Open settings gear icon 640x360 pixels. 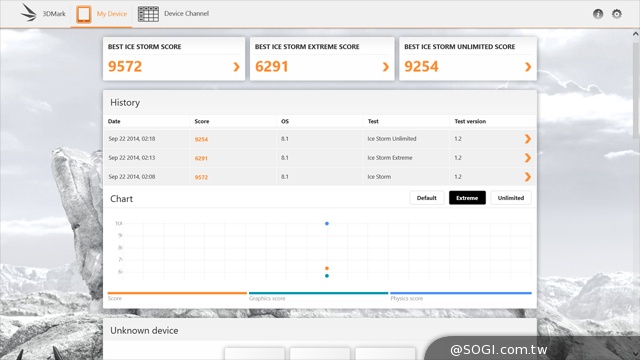[616, 14]
